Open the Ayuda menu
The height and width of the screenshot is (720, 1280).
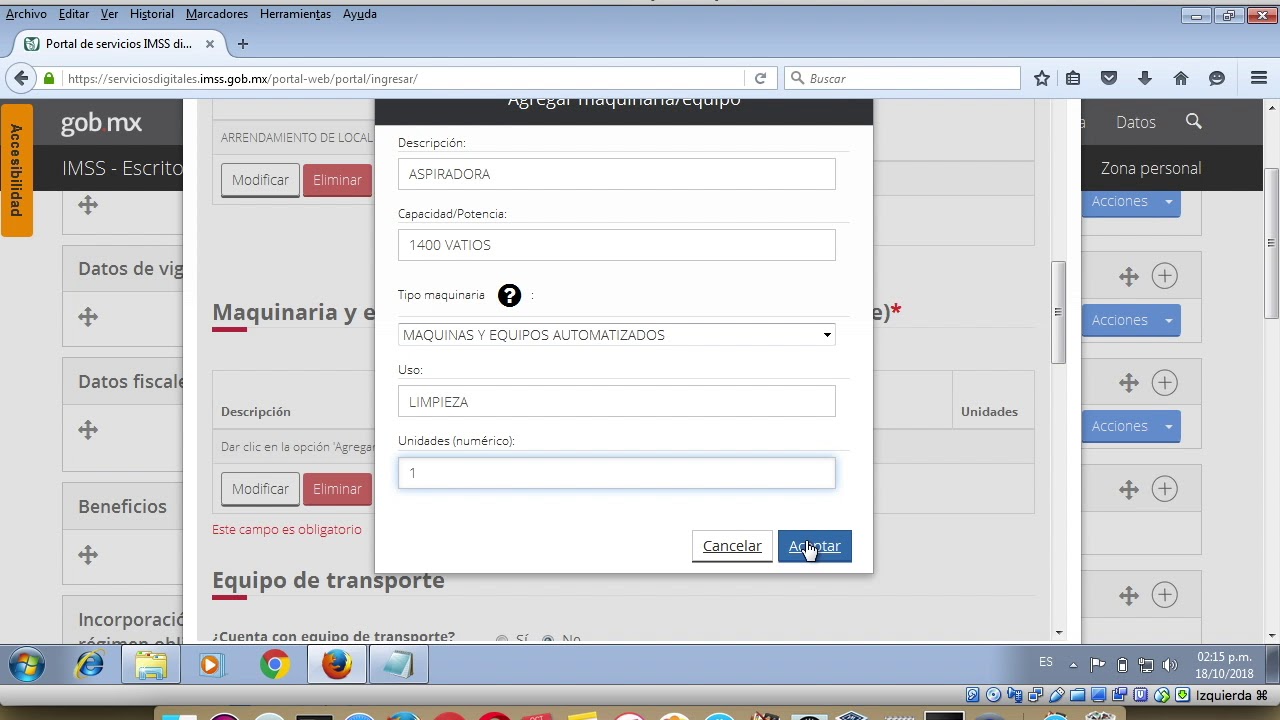(x=360, y=14)
